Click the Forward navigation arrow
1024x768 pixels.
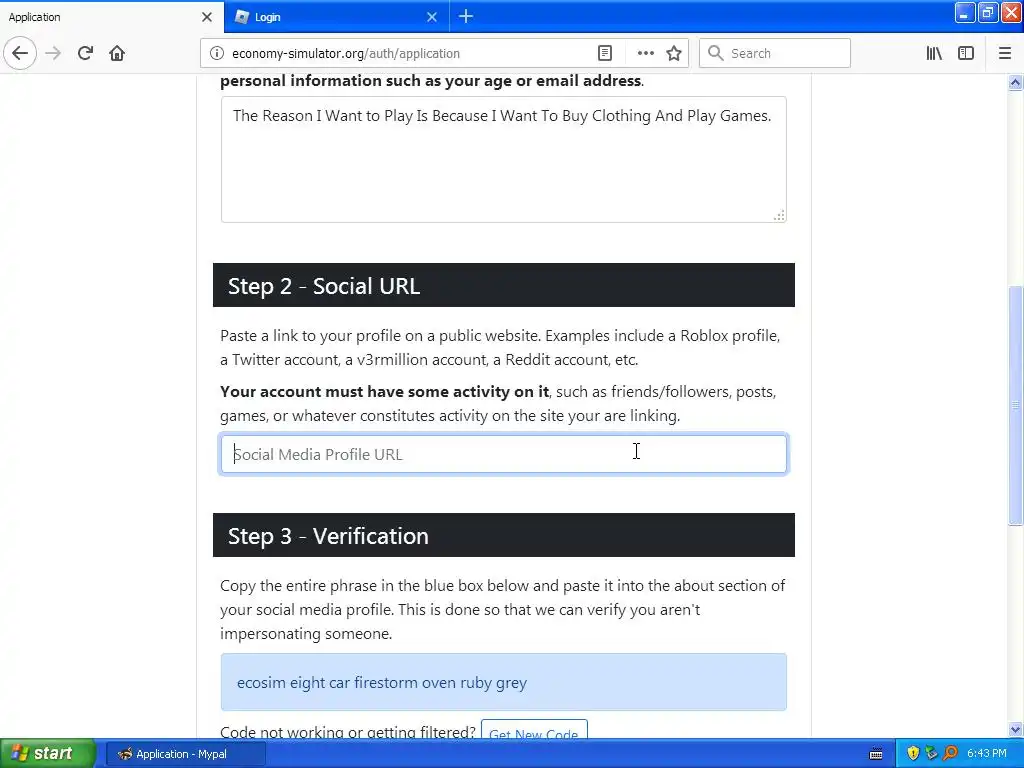coord(53,53)
